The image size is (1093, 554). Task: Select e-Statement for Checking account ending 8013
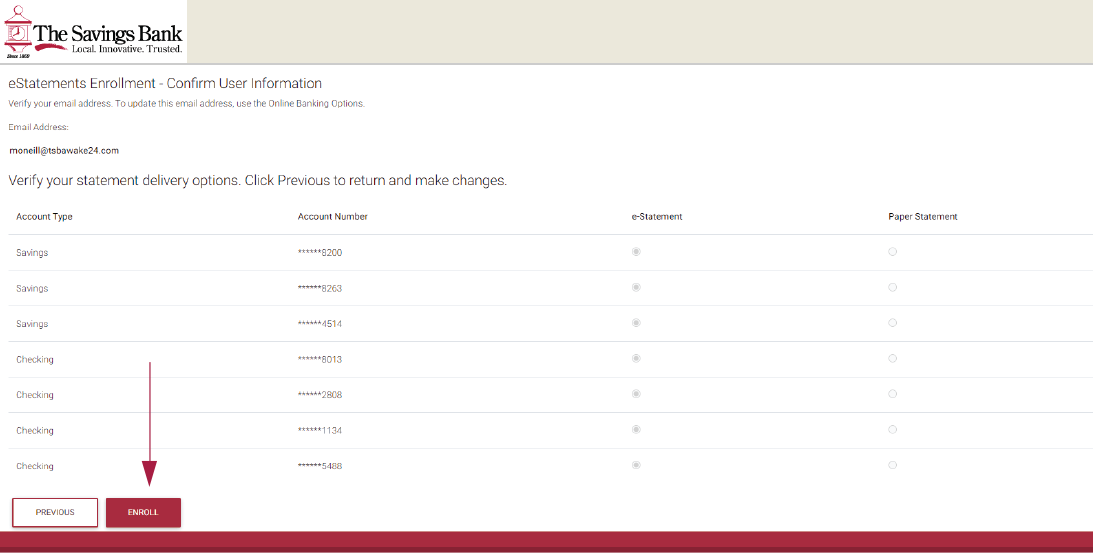(x=636, y=358)
